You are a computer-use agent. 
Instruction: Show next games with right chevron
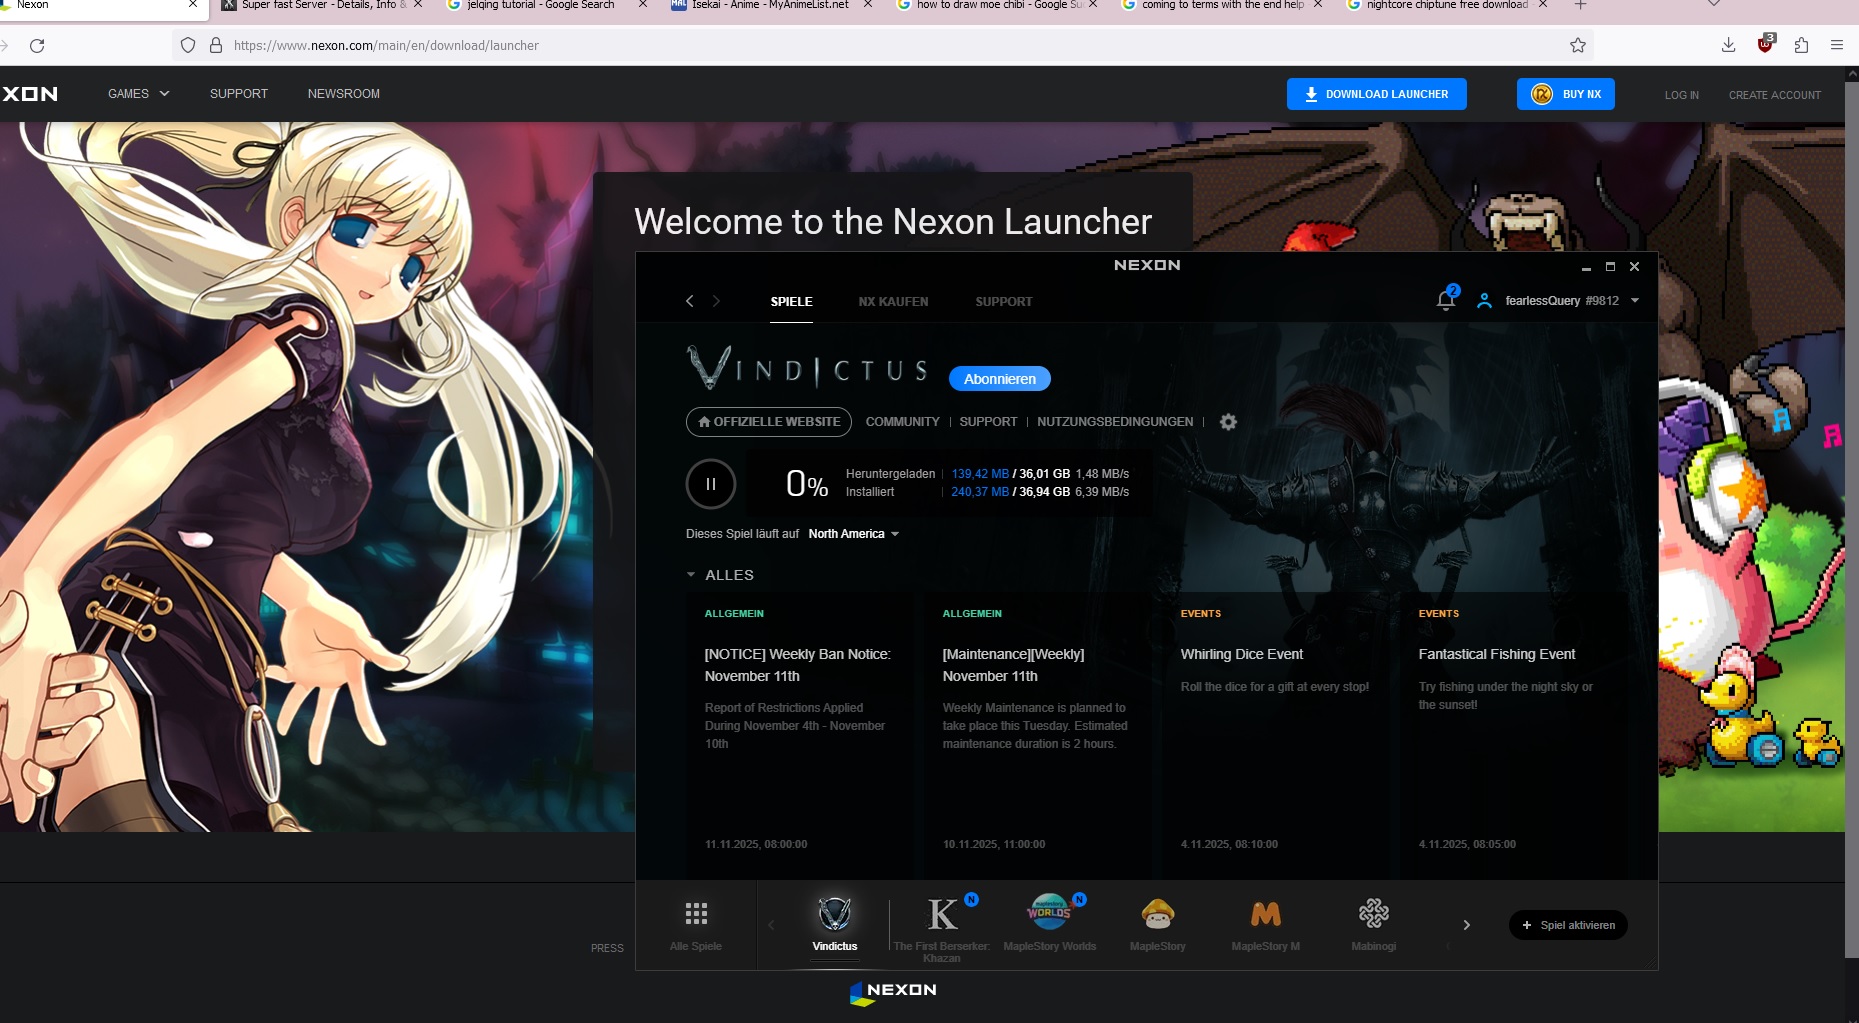(x=1466, y=925)
